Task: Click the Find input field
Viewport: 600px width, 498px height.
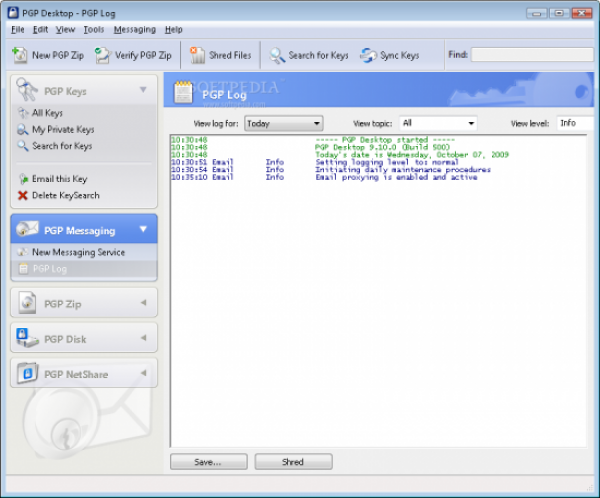Action: pyautogui.click(x=532, y=55)
